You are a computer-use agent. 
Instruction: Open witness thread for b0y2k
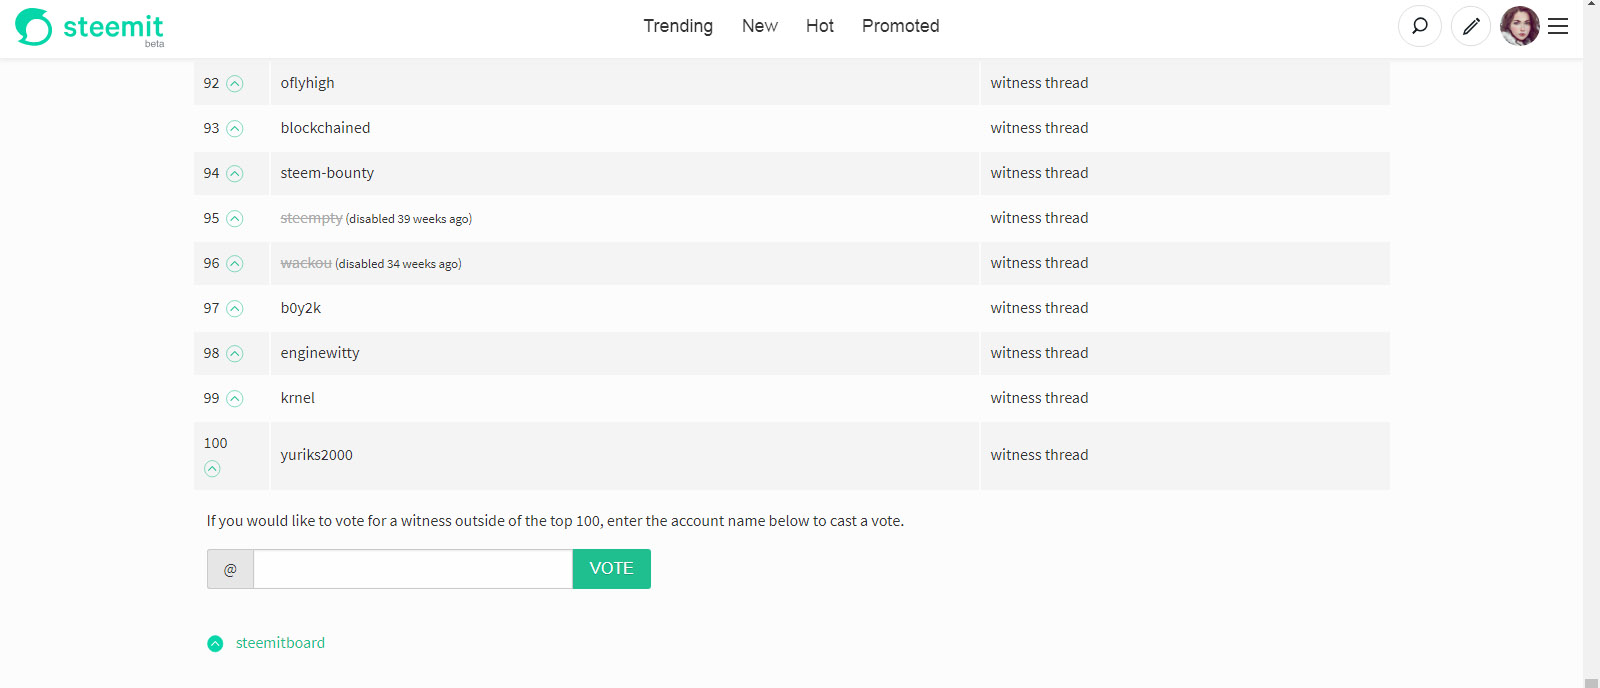pos(1039,308)
